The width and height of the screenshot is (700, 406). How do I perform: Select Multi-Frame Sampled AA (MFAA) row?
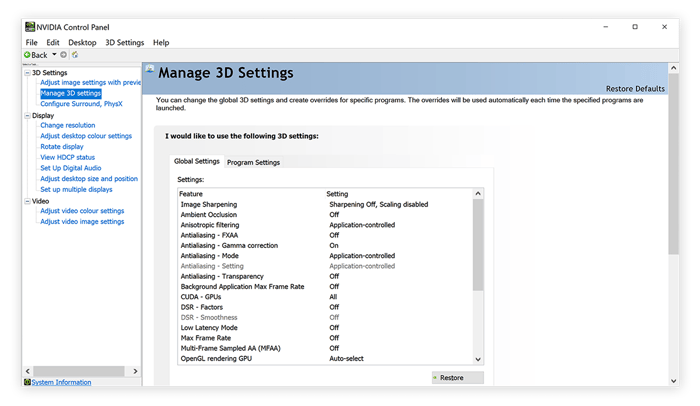[325, 348]
